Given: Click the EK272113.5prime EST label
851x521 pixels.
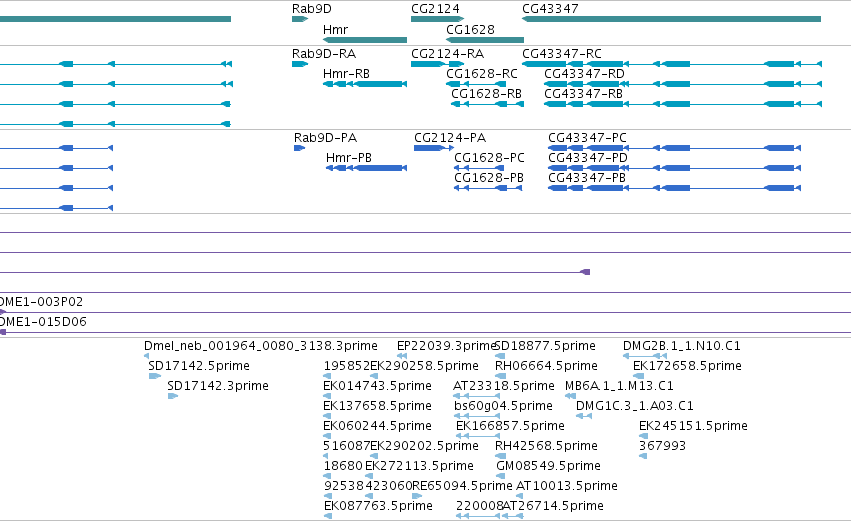Looking at the screenshot, I should click(419, 466).
